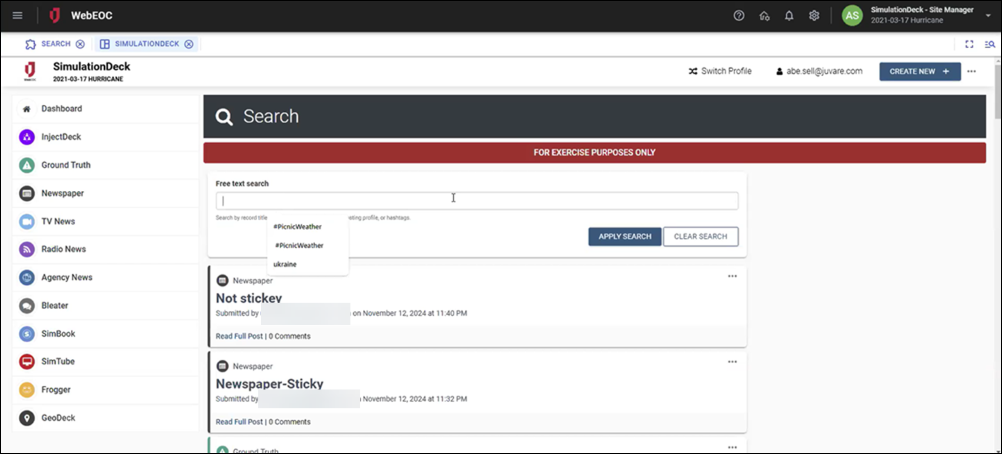Expand options menu for Newspaper-Sticky post
This screenshot has width=1002, height=454.
tap(732, 361)
